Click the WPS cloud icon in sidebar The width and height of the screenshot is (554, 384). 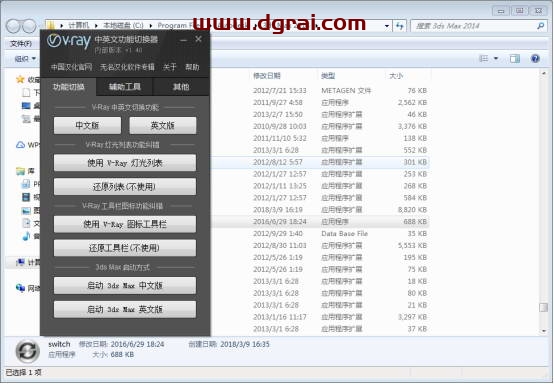(x=20, y=145)
